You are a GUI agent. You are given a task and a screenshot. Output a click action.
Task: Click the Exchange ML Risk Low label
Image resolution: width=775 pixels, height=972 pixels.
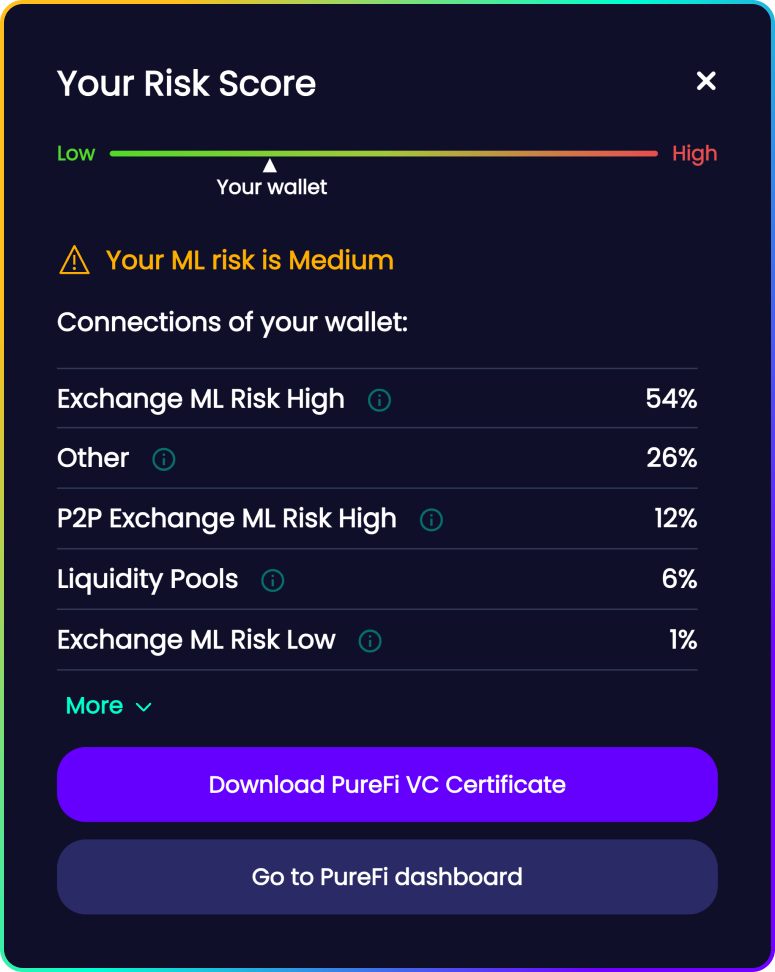pyautogui.click(x=197, y=640)
